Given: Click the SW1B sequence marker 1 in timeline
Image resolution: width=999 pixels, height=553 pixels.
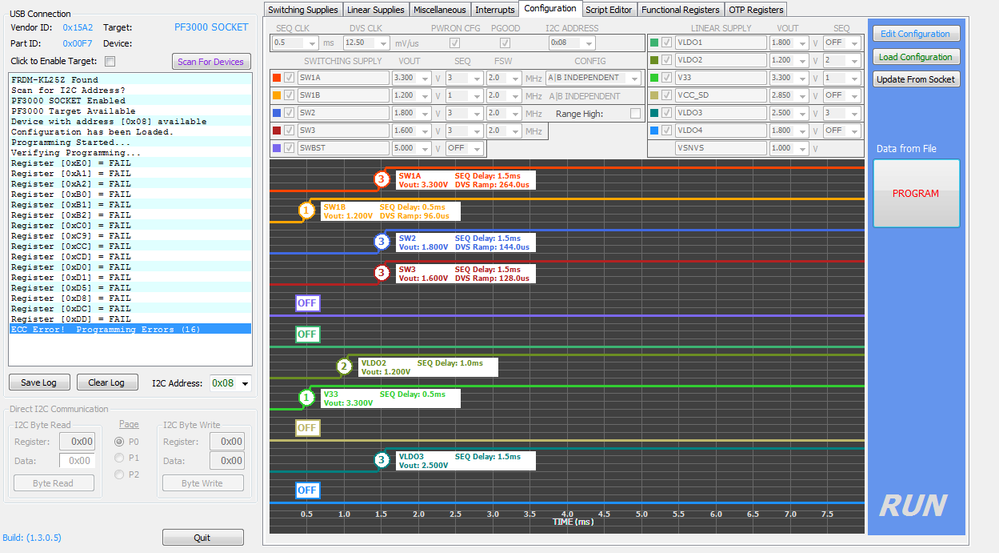Looking at the screenshot, I should click(x=306, y=211).
